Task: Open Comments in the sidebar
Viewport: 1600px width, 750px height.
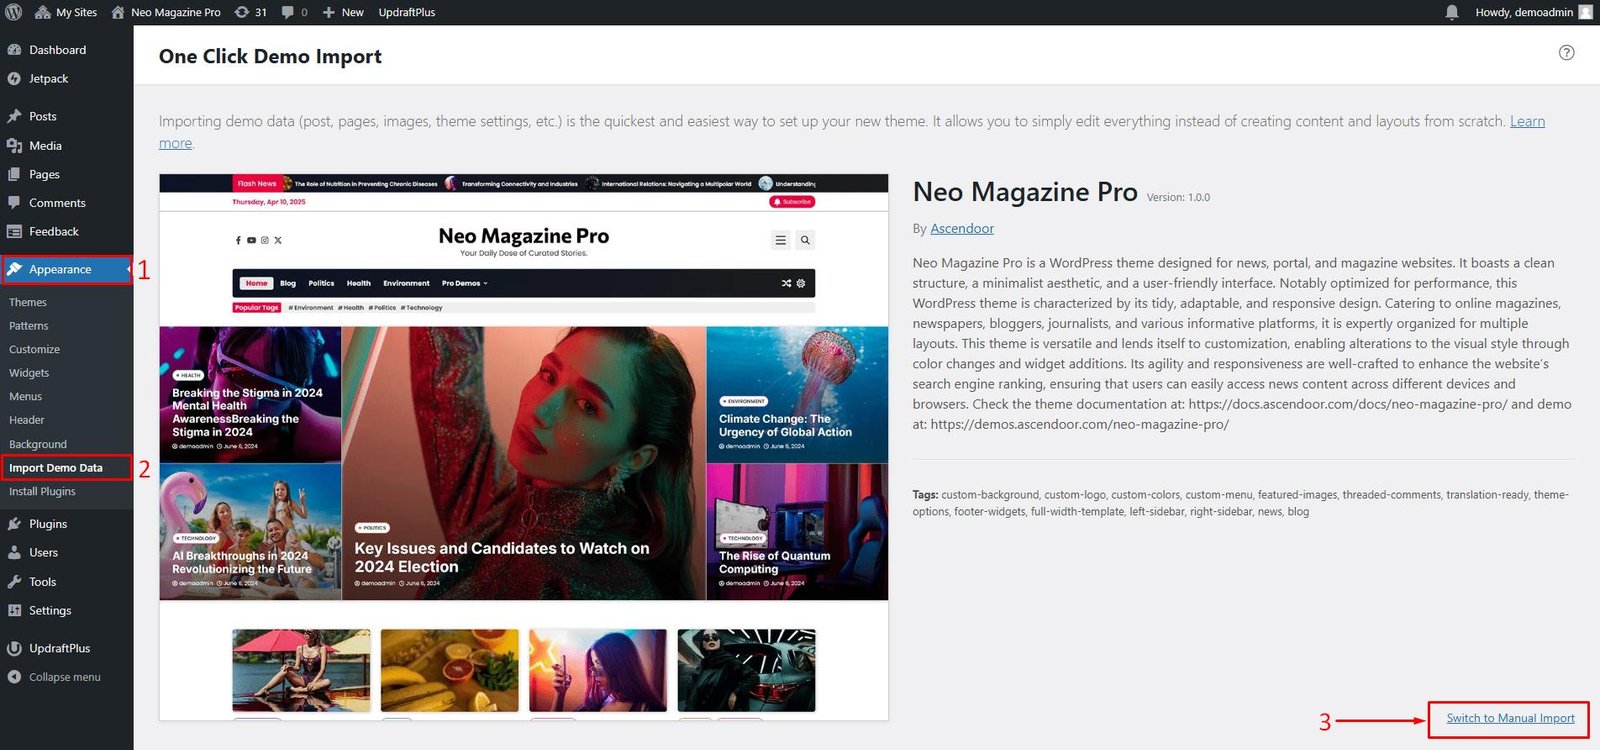Action: [x=57, y=203]
